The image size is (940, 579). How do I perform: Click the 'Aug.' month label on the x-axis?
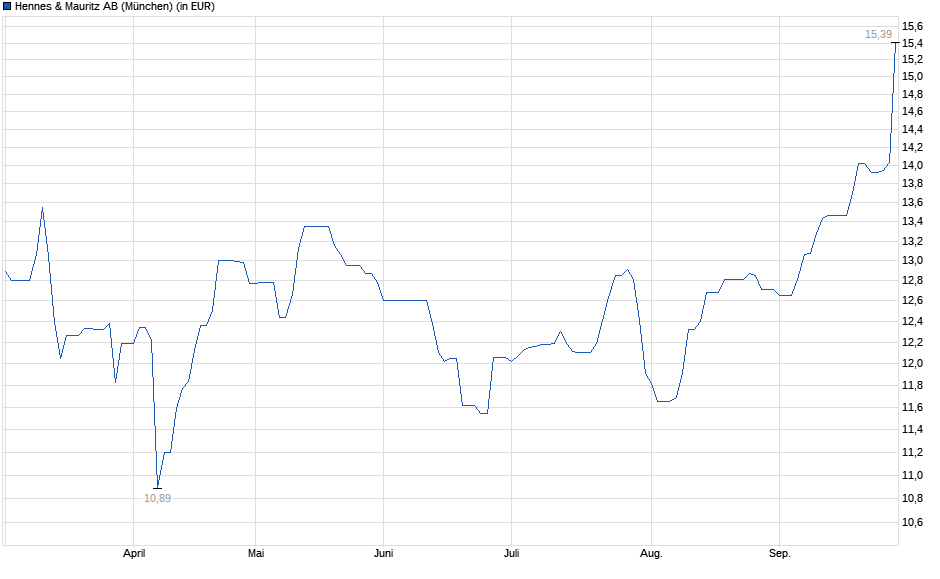coord(651,553)
